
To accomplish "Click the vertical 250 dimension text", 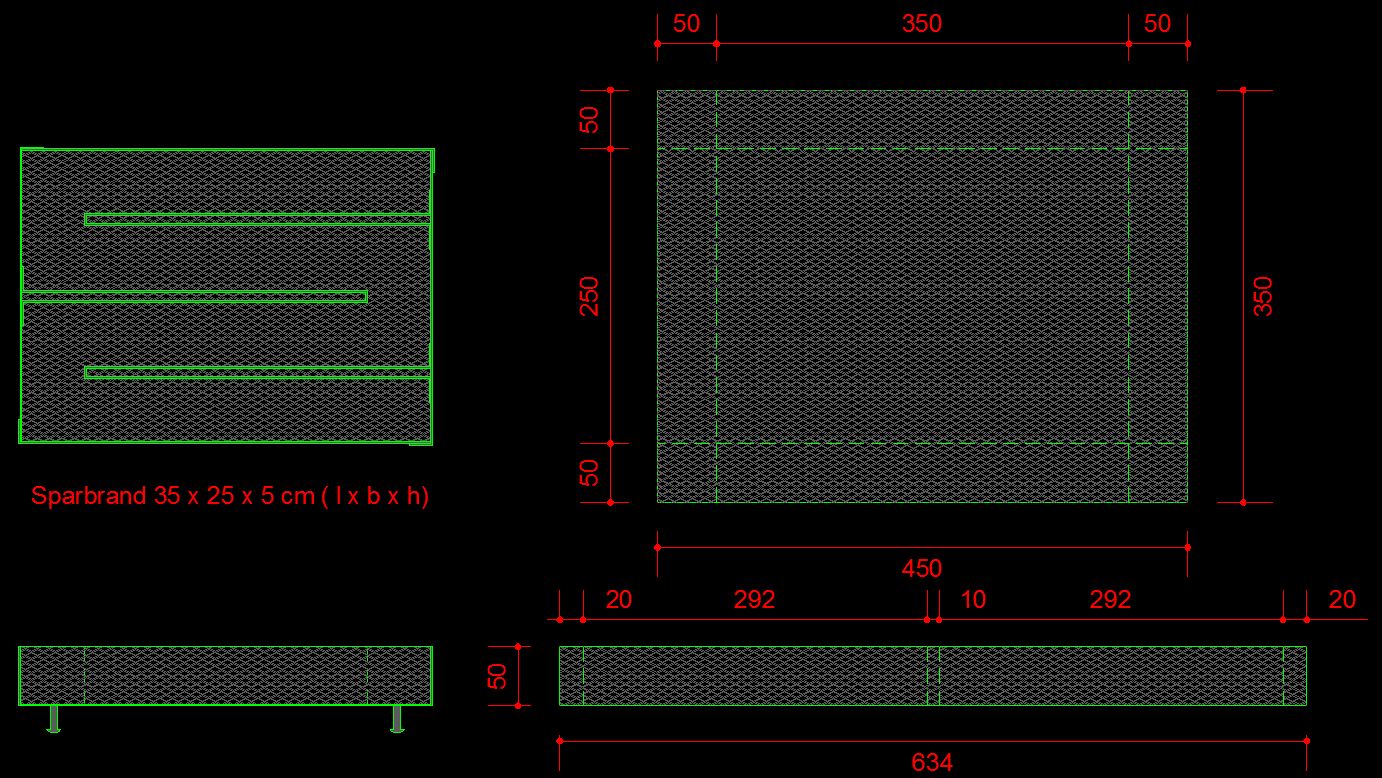I will click(590, 296).
